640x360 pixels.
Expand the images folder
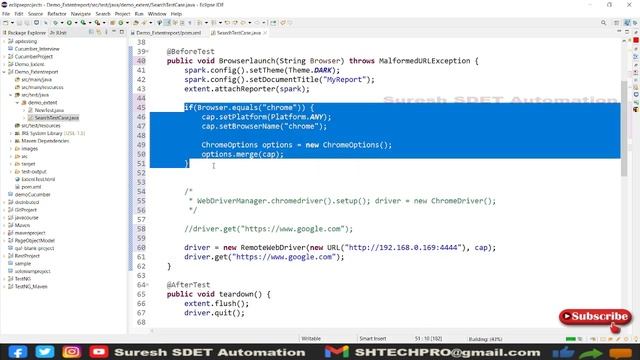11,149
